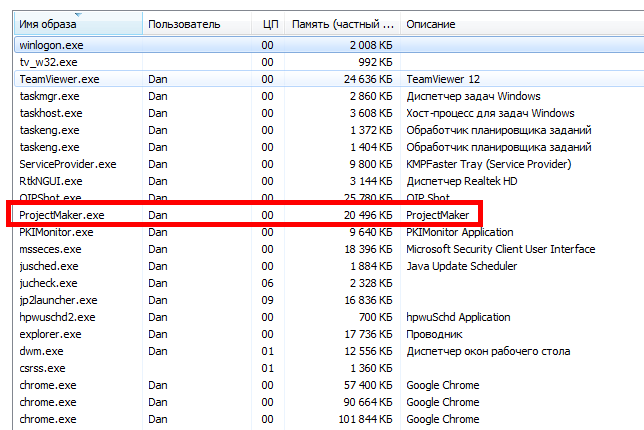Select the taskeng.exe row with 1 404 КБ

point(329,147)
